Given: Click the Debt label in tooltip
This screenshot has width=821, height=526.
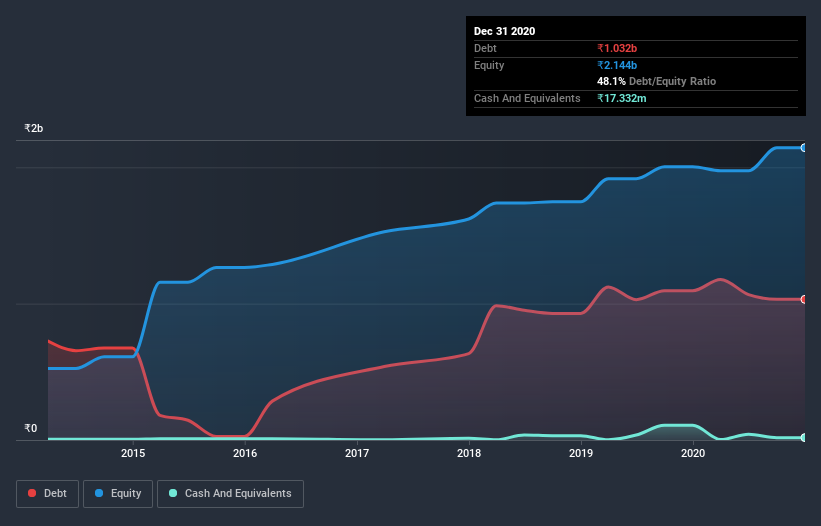Looking at the screenshot, I should click(485, 48).
